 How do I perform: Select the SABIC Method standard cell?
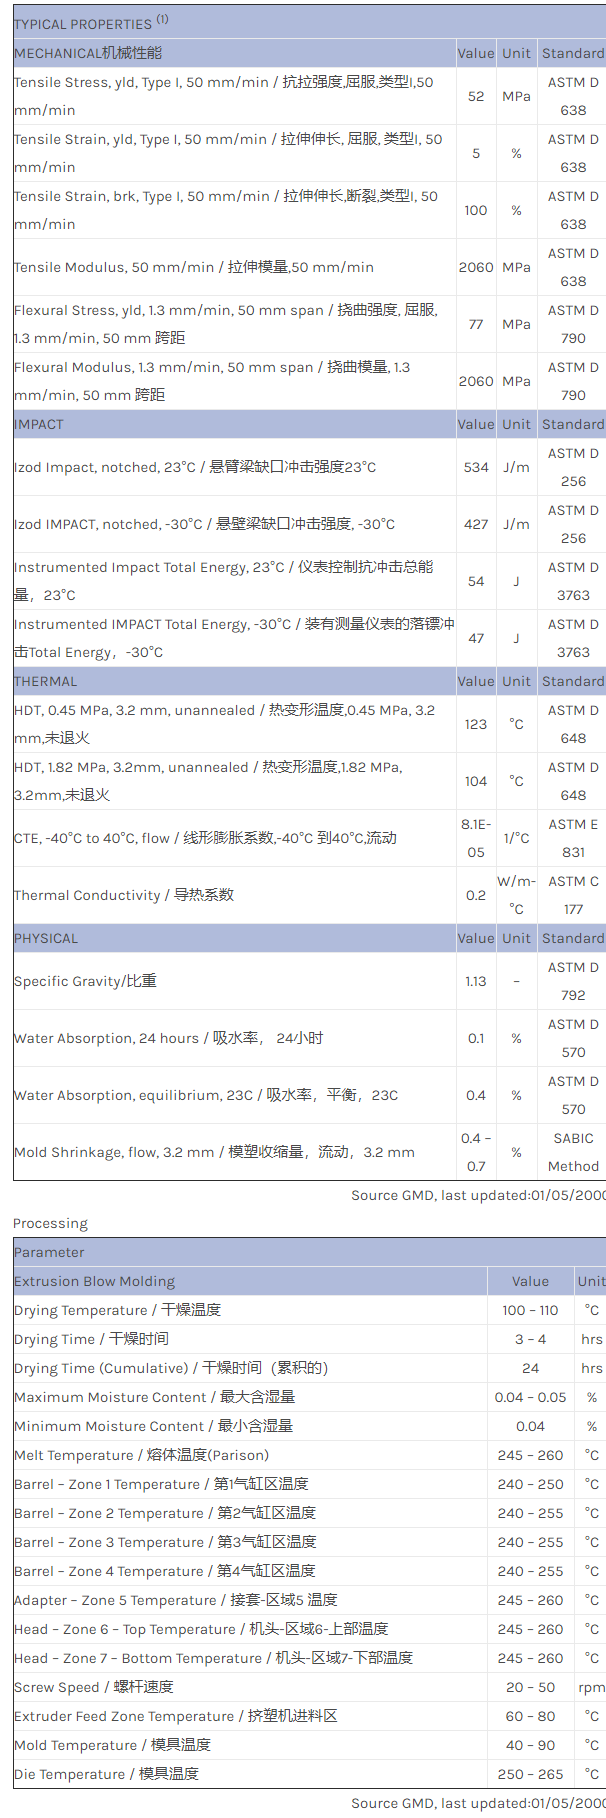coord(573,1152)
